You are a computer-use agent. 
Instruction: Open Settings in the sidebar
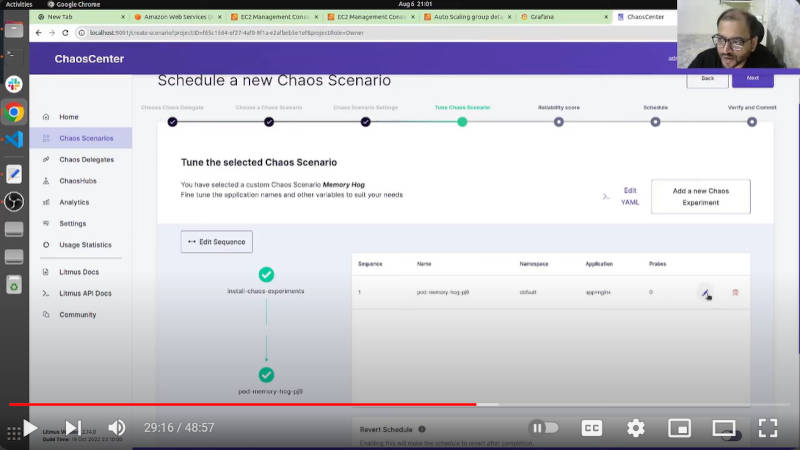[x=72, y=223]
